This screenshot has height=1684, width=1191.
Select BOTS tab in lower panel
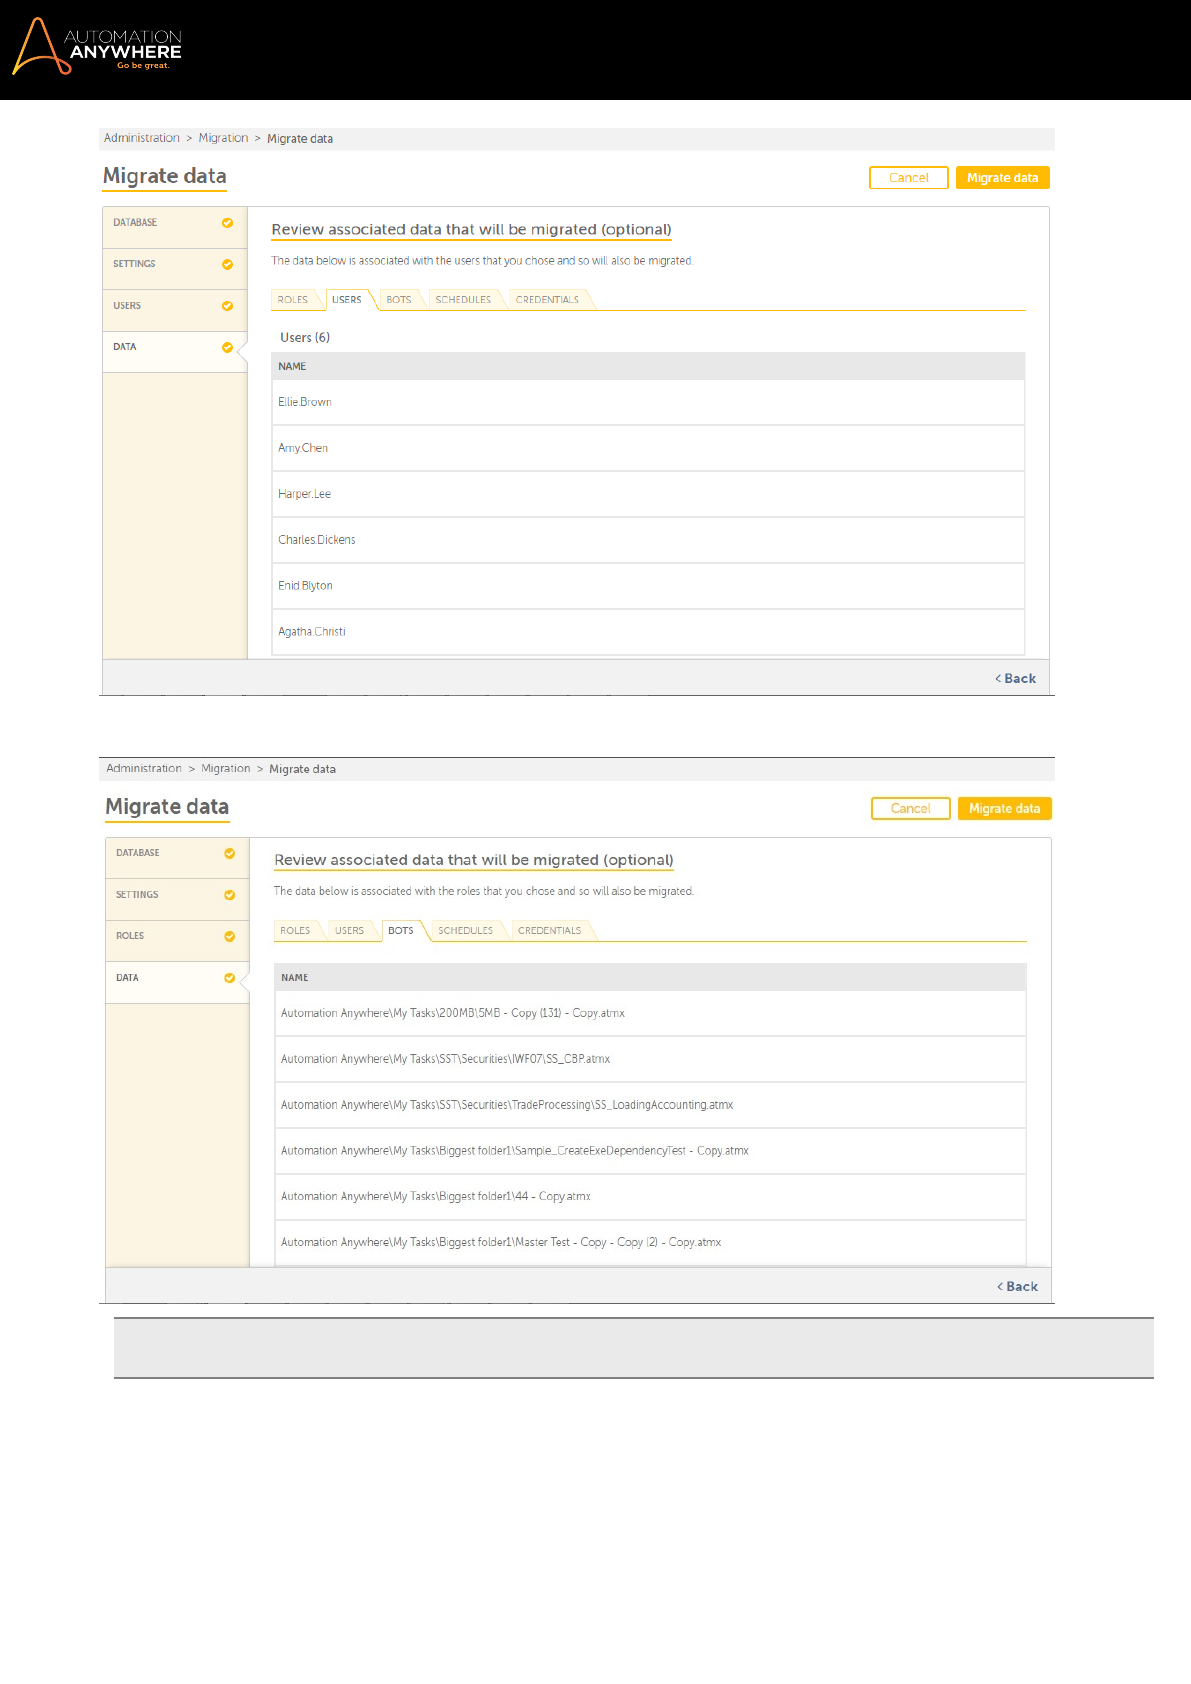(x=401, y=931)
